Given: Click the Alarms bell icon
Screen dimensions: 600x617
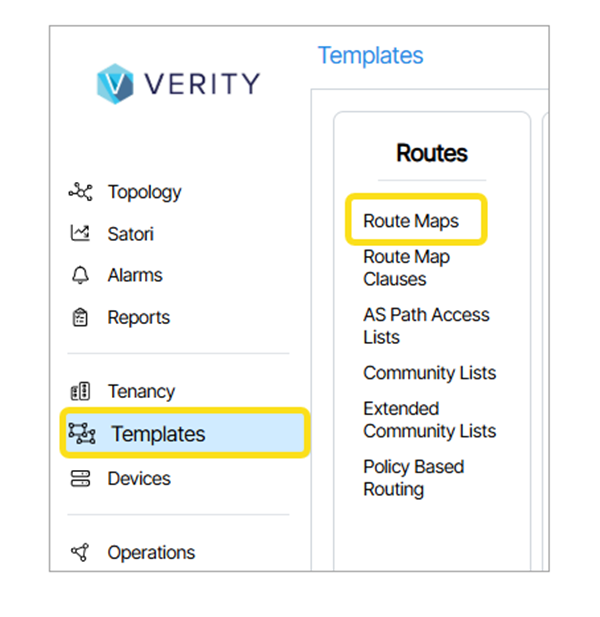Looking at the screenshot, I should pos(80,275).
